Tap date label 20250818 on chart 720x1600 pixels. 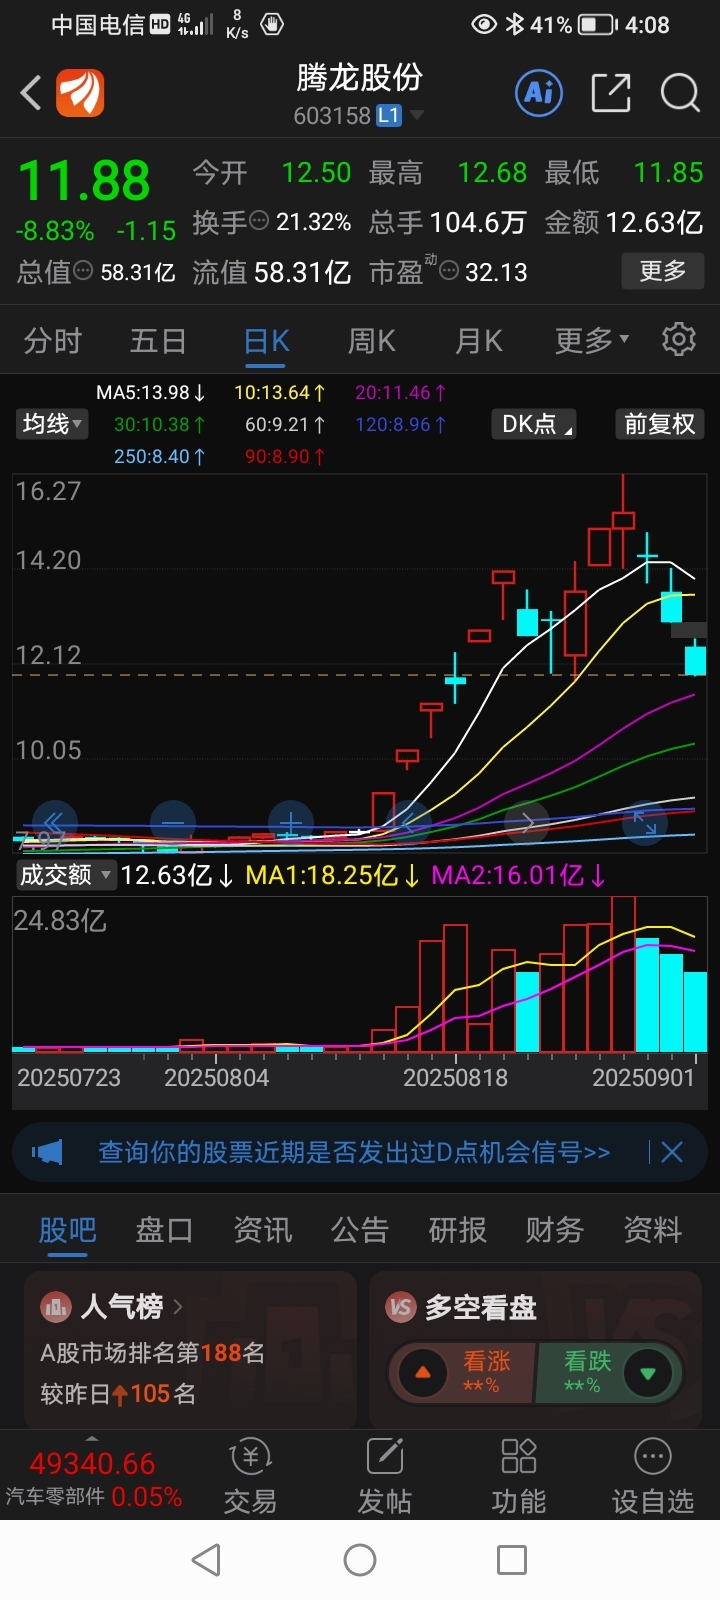(455, 1078)
